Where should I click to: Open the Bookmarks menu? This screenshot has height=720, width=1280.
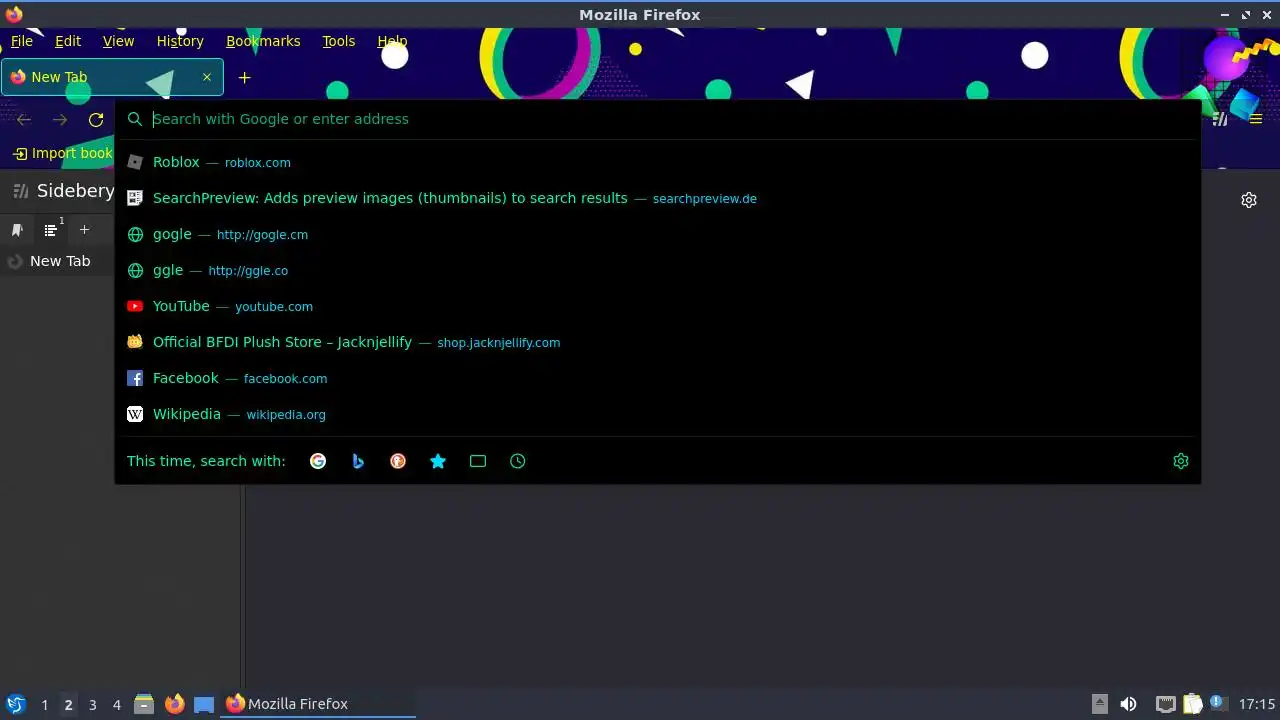[263, 41]
